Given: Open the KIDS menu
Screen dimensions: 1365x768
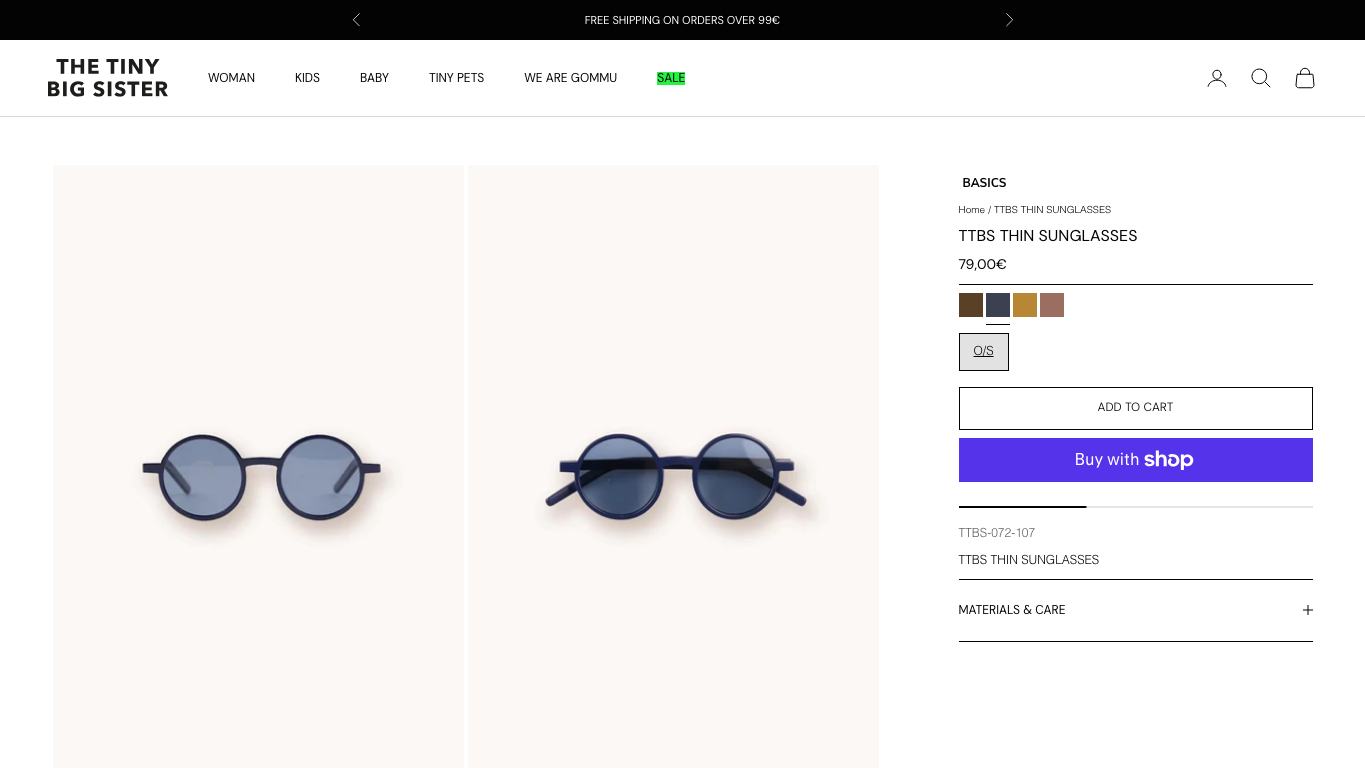Looking at the screenshot, I should pyautogui.click(x=307, y=78).
